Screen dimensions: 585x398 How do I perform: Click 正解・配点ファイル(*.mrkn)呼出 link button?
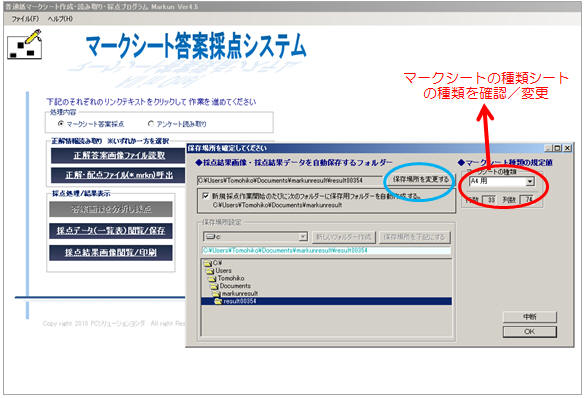pos(119,175)
